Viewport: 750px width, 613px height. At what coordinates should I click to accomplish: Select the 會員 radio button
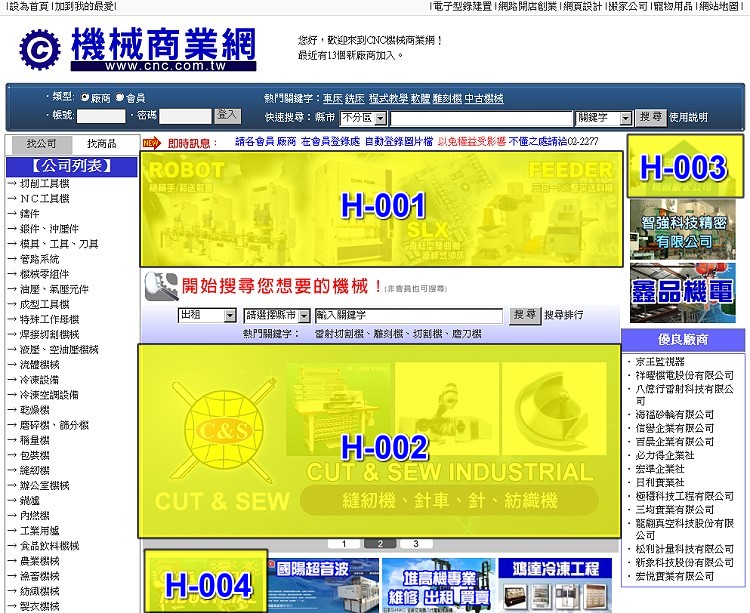tap(120, 98)
